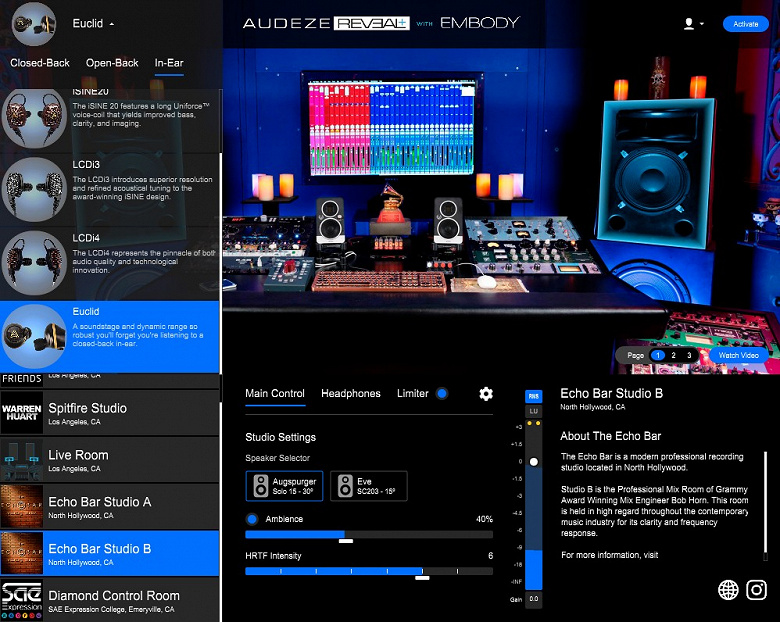This screenshot has width=780, height=622.
Task: Select the LCDi4 earphone image
Action: click(34, 263)
